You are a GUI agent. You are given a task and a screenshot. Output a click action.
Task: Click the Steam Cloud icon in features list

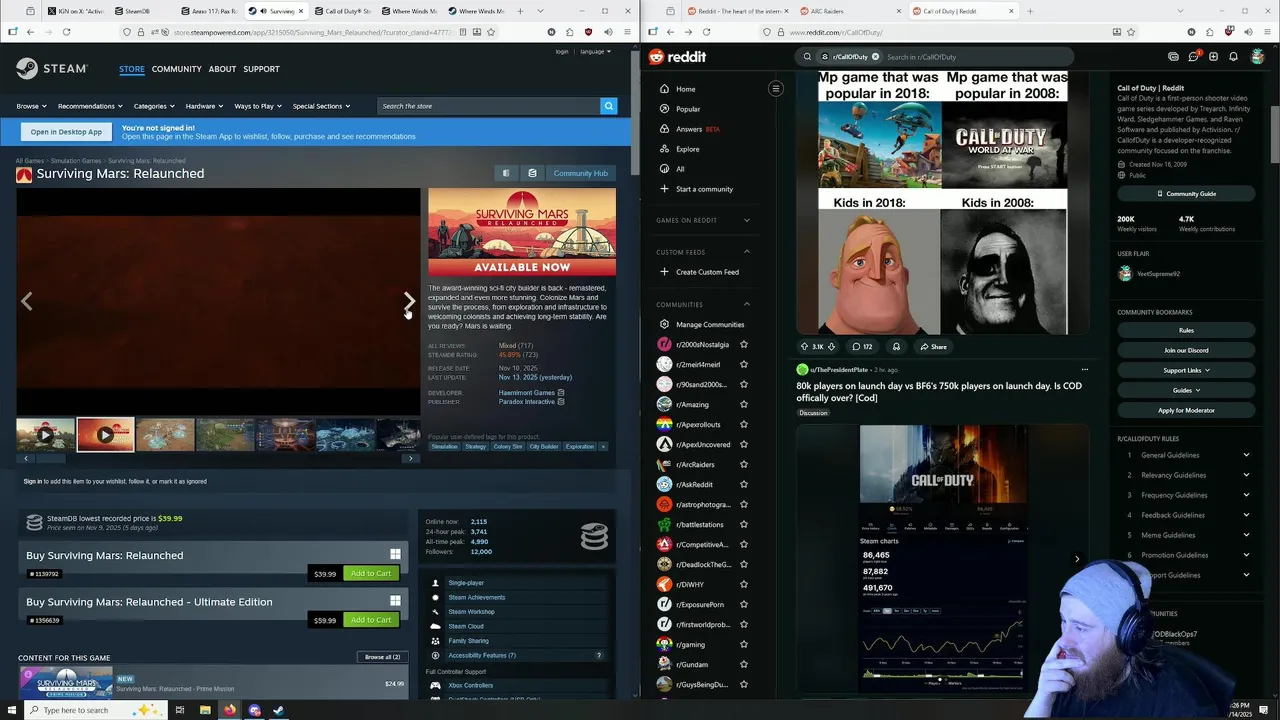coord(435,626)
